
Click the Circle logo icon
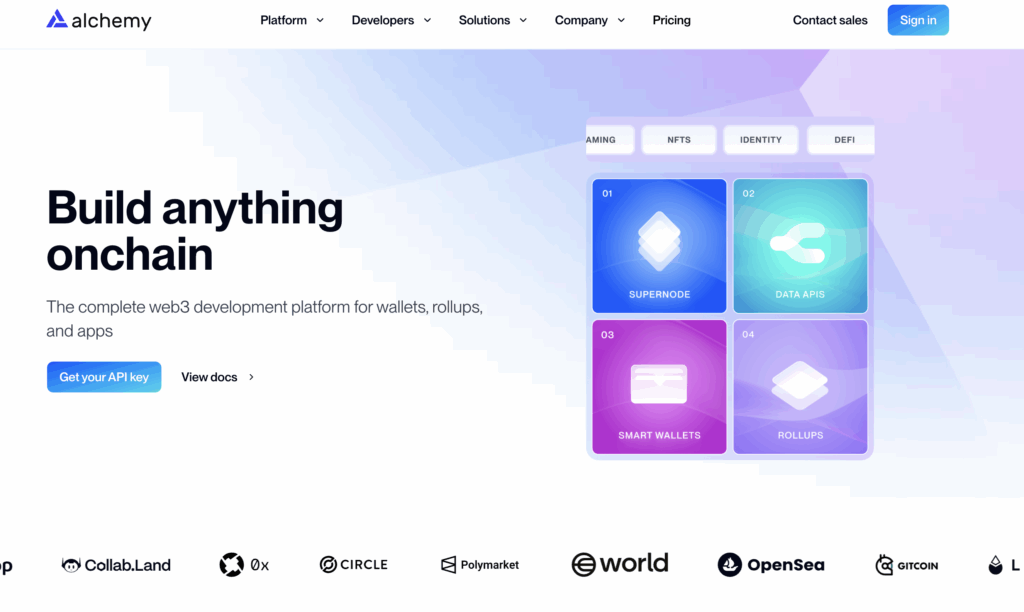328,564
